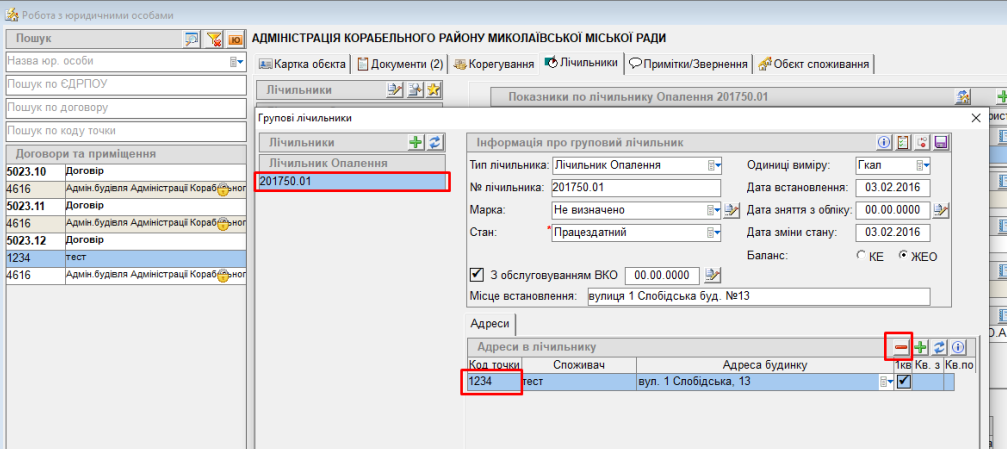Refresh the group meters Лічильники list

pos(434,143)
